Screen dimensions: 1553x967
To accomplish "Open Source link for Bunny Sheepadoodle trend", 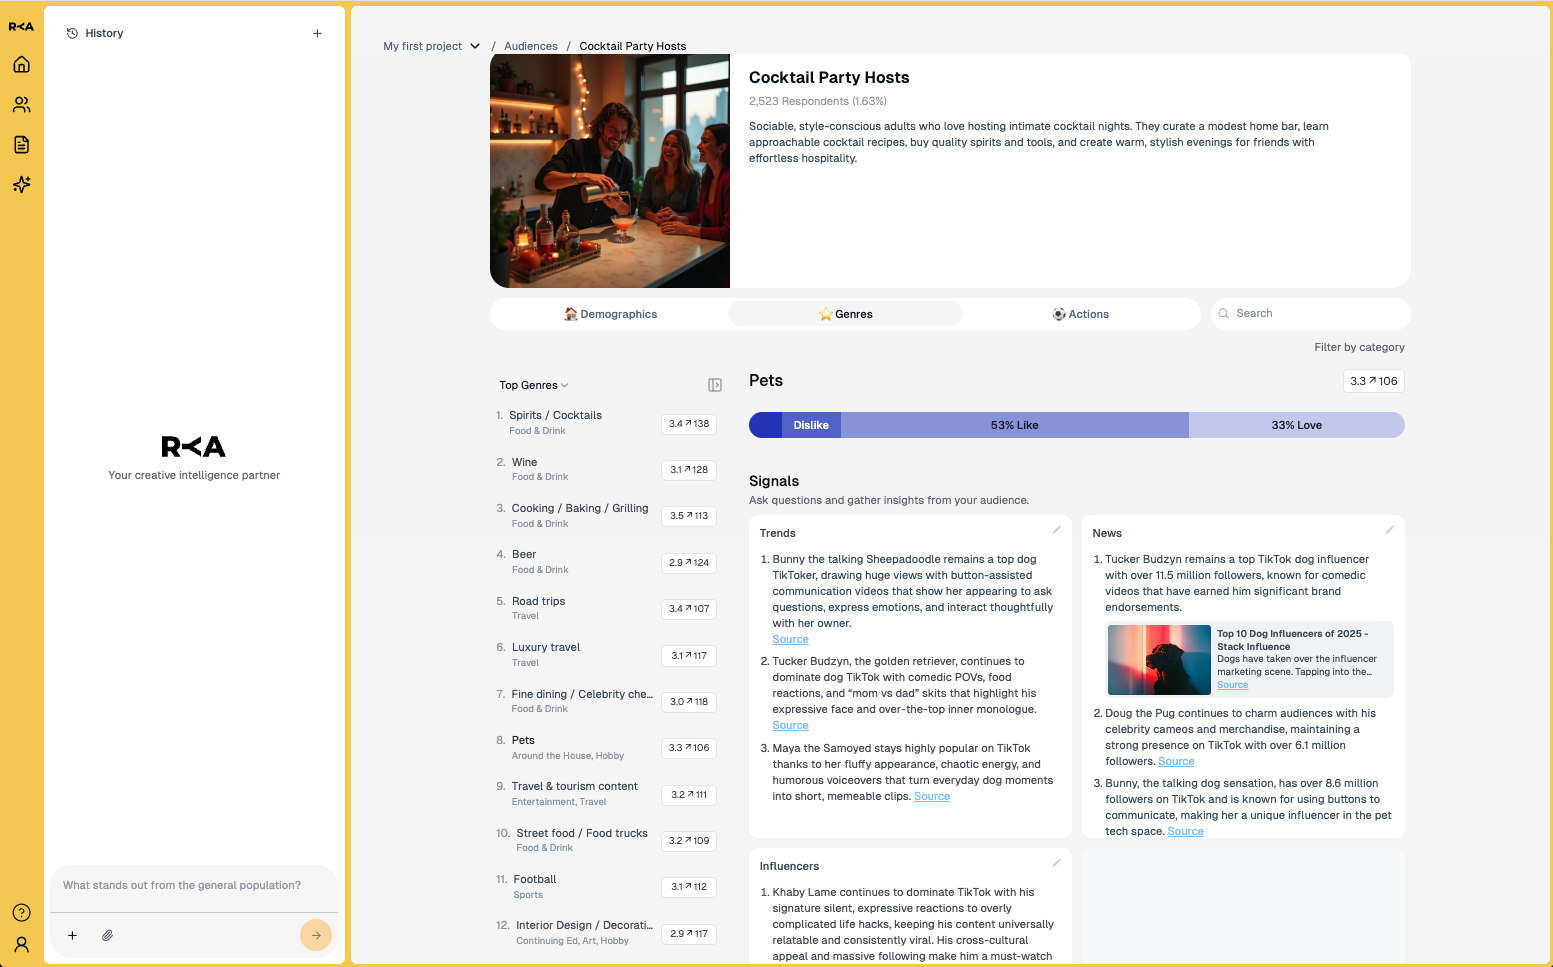I will 790,639.
